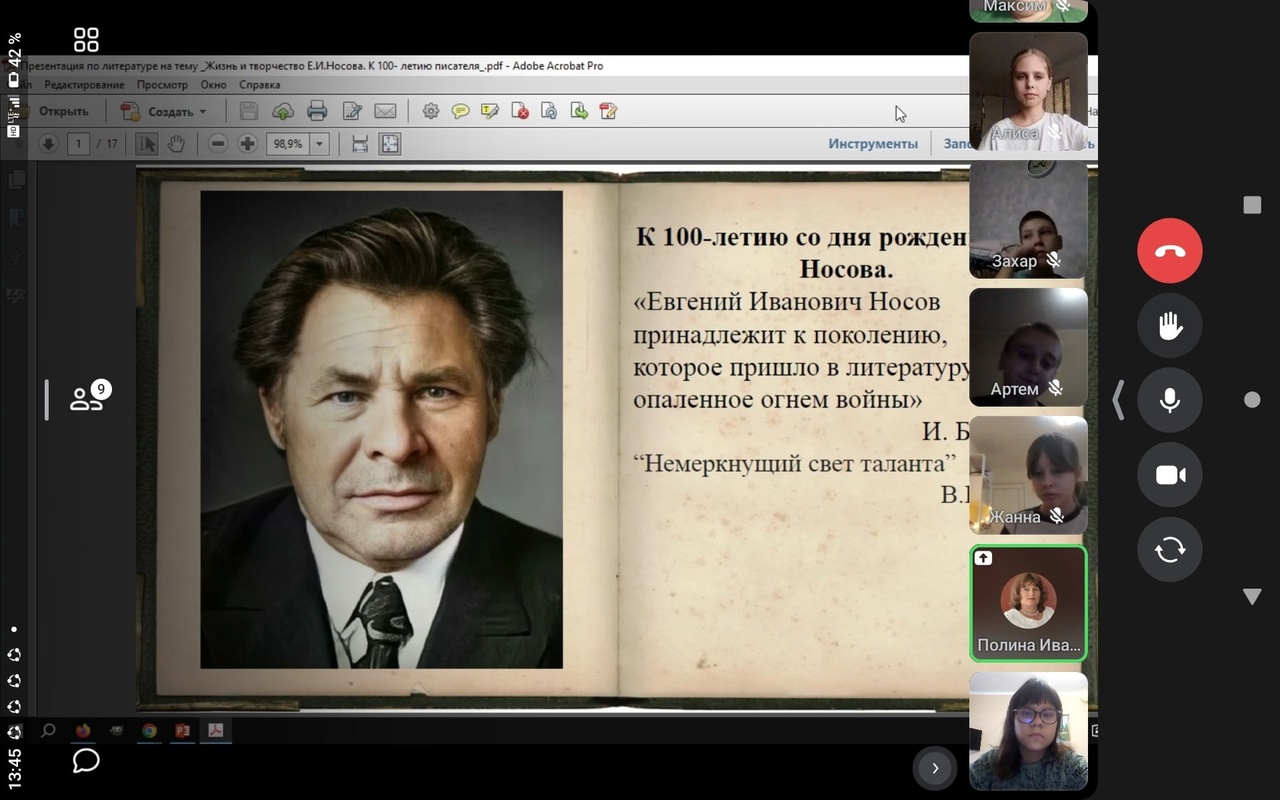Open the Редактирование menu in Acrobat
This screenshot has width=1280, height=800.
pyautogui.click(x=85, y=85)
